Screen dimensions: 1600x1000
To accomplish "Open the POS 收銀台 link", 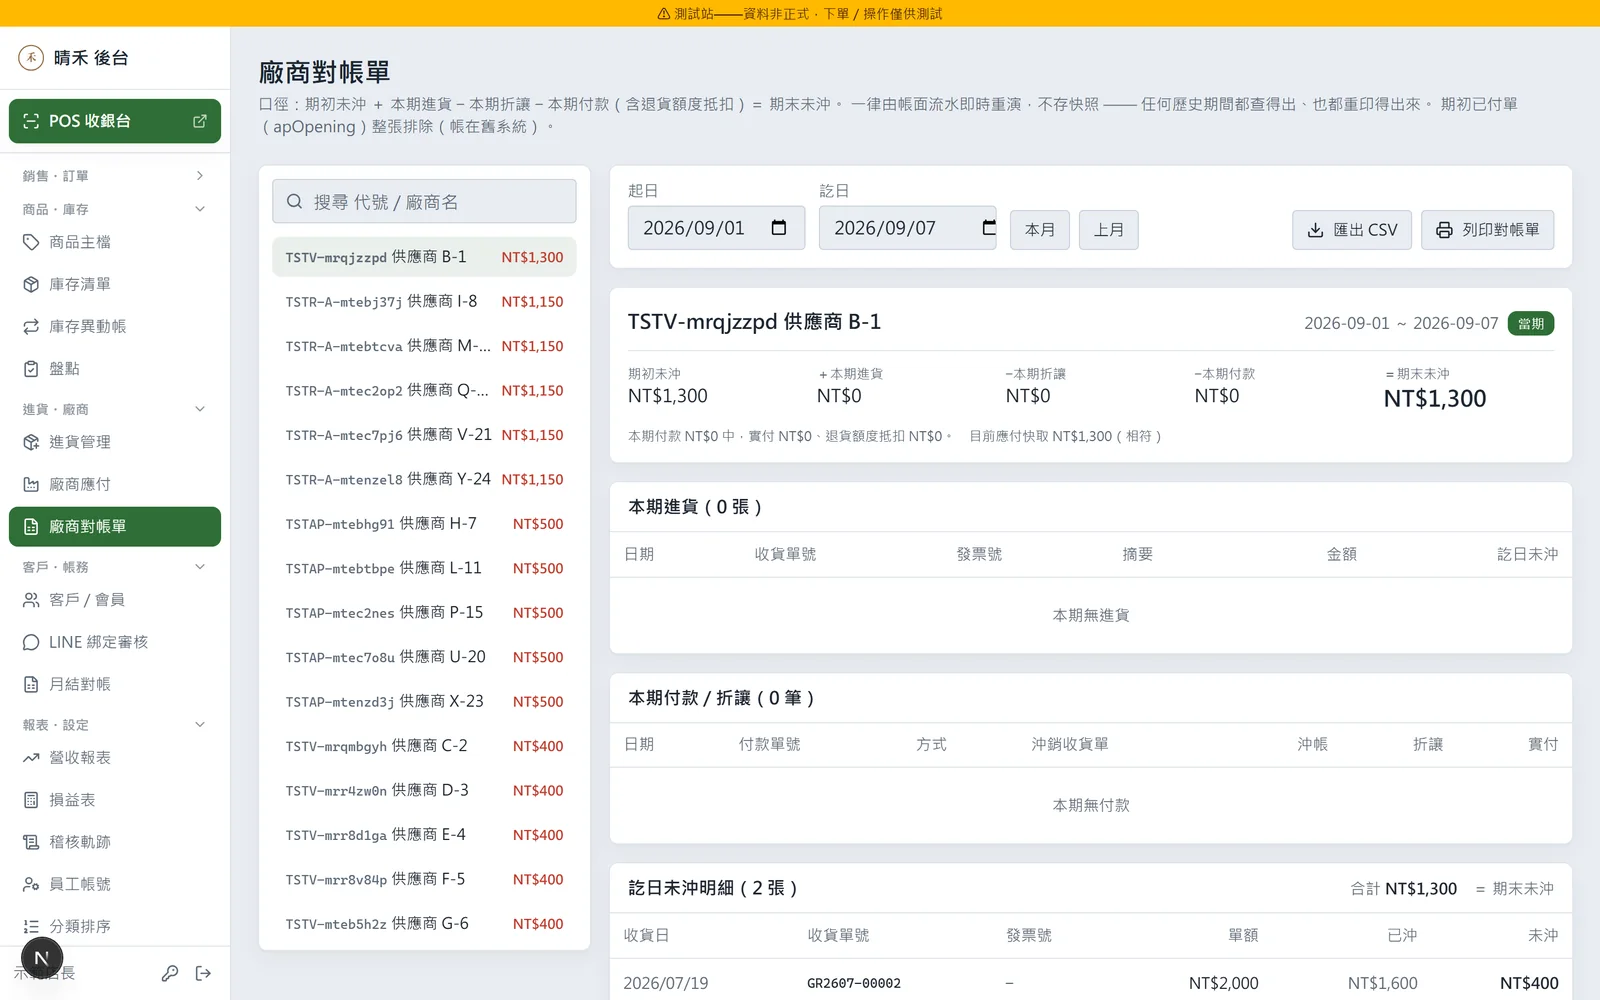I will pyautogui.click(x=115, y=121).
